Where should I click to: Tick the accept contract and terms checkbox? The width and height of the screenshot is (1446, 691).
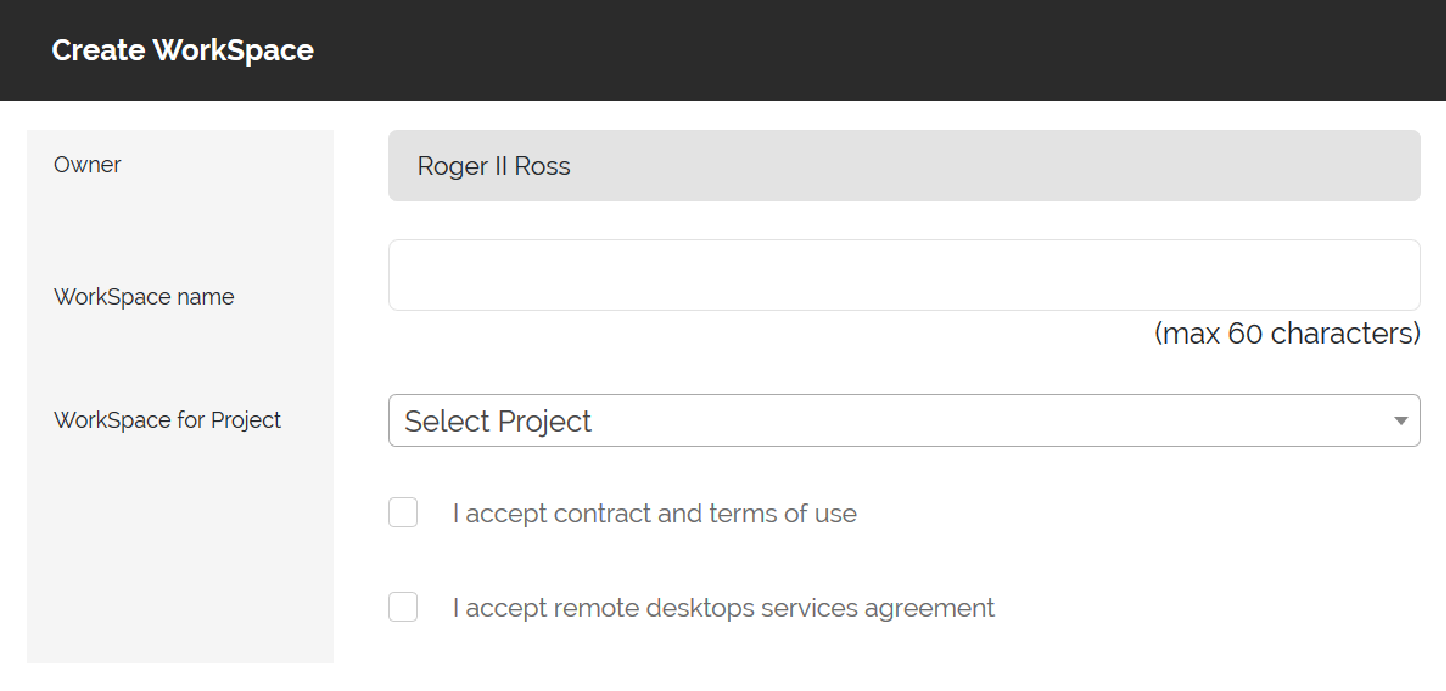click(x=403, y=513)
